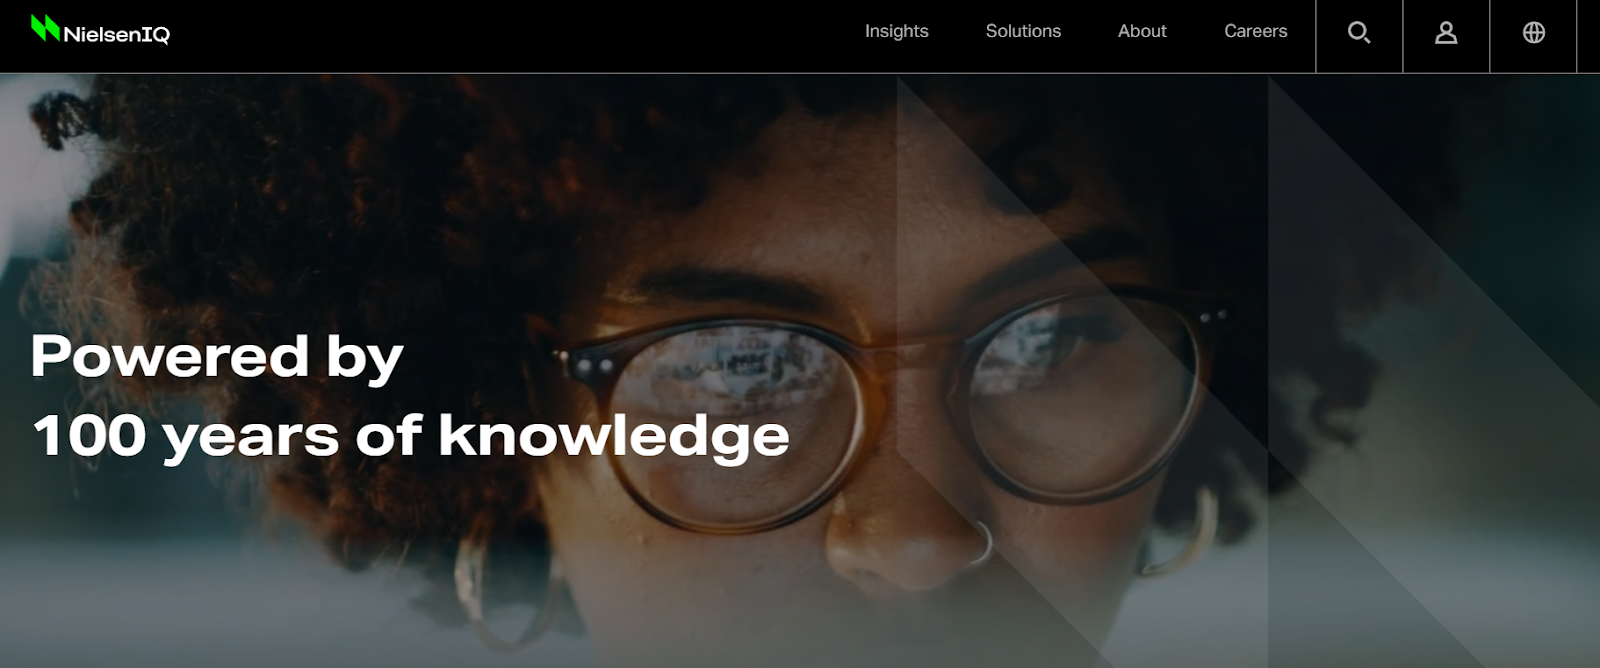
Task: Expand the About navigation menu
Action: point(1142,31)
